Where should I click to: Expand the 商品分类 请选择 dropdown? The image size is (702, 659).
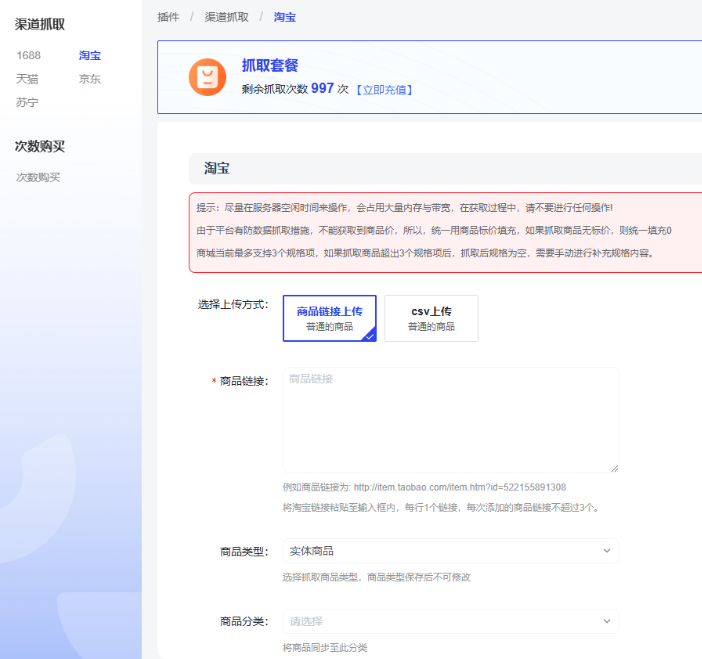(x=450, y=621)
